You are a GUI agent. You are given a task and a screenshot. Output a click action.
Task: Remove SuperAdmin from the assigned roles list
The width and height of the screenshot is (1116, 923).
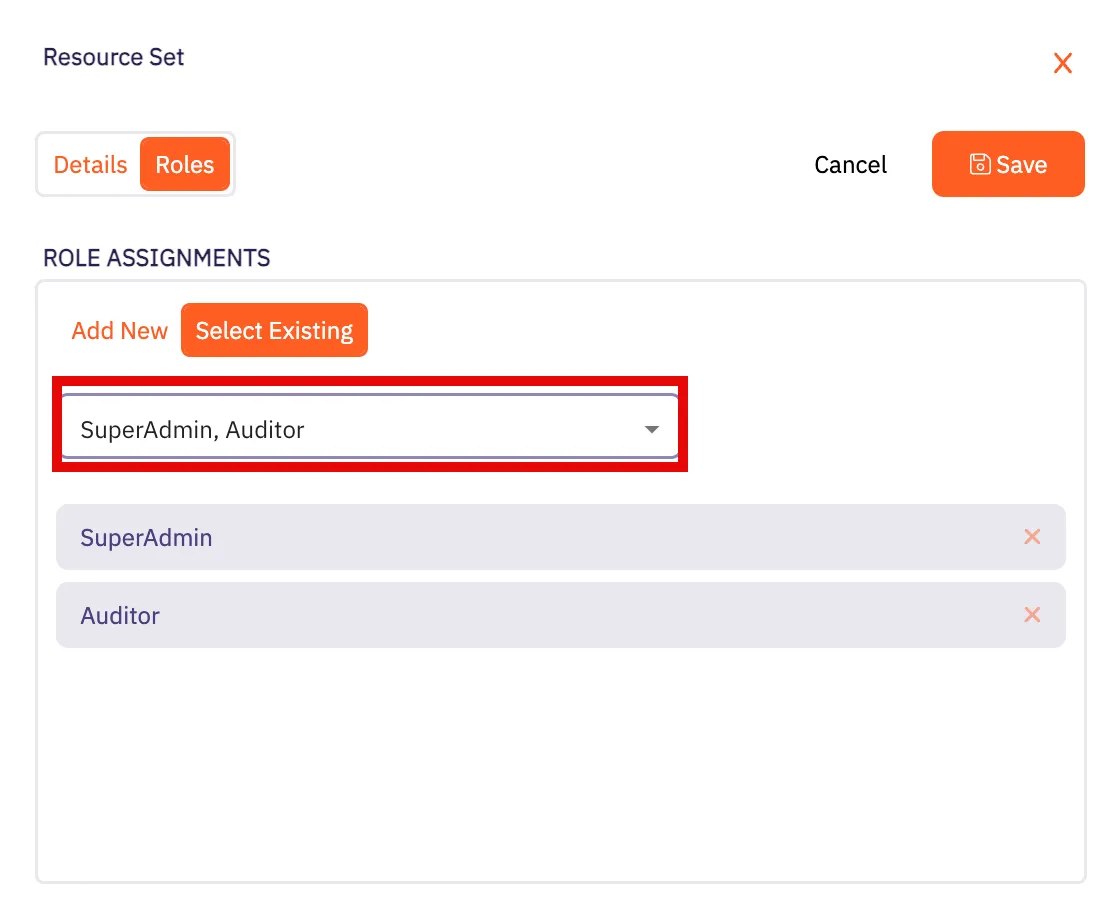(1032, 537)
